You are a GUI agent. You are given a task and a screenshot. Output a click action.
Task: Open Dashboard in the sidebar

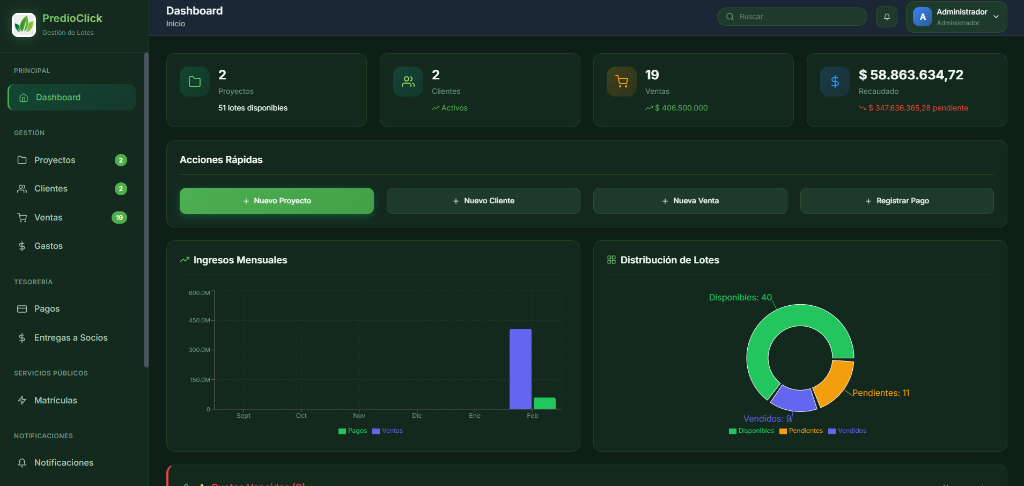click(x=72, y=97)
